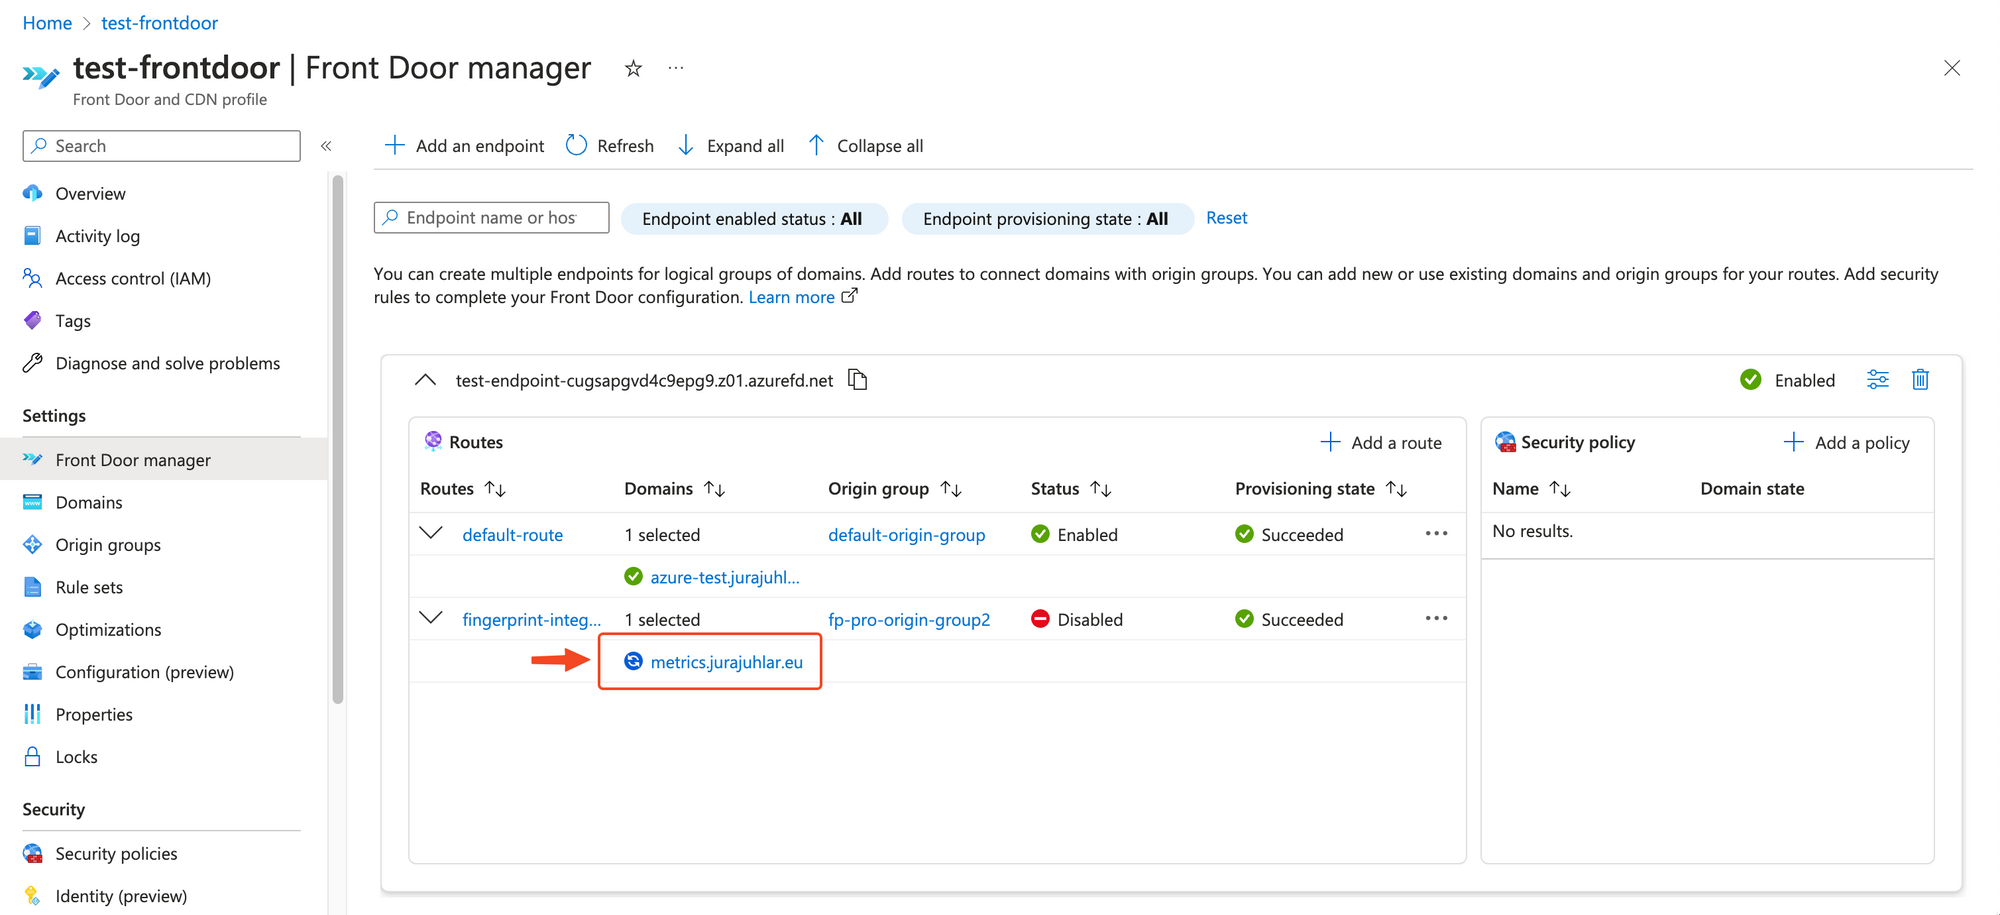Click the Access control IAM icon

33,278
